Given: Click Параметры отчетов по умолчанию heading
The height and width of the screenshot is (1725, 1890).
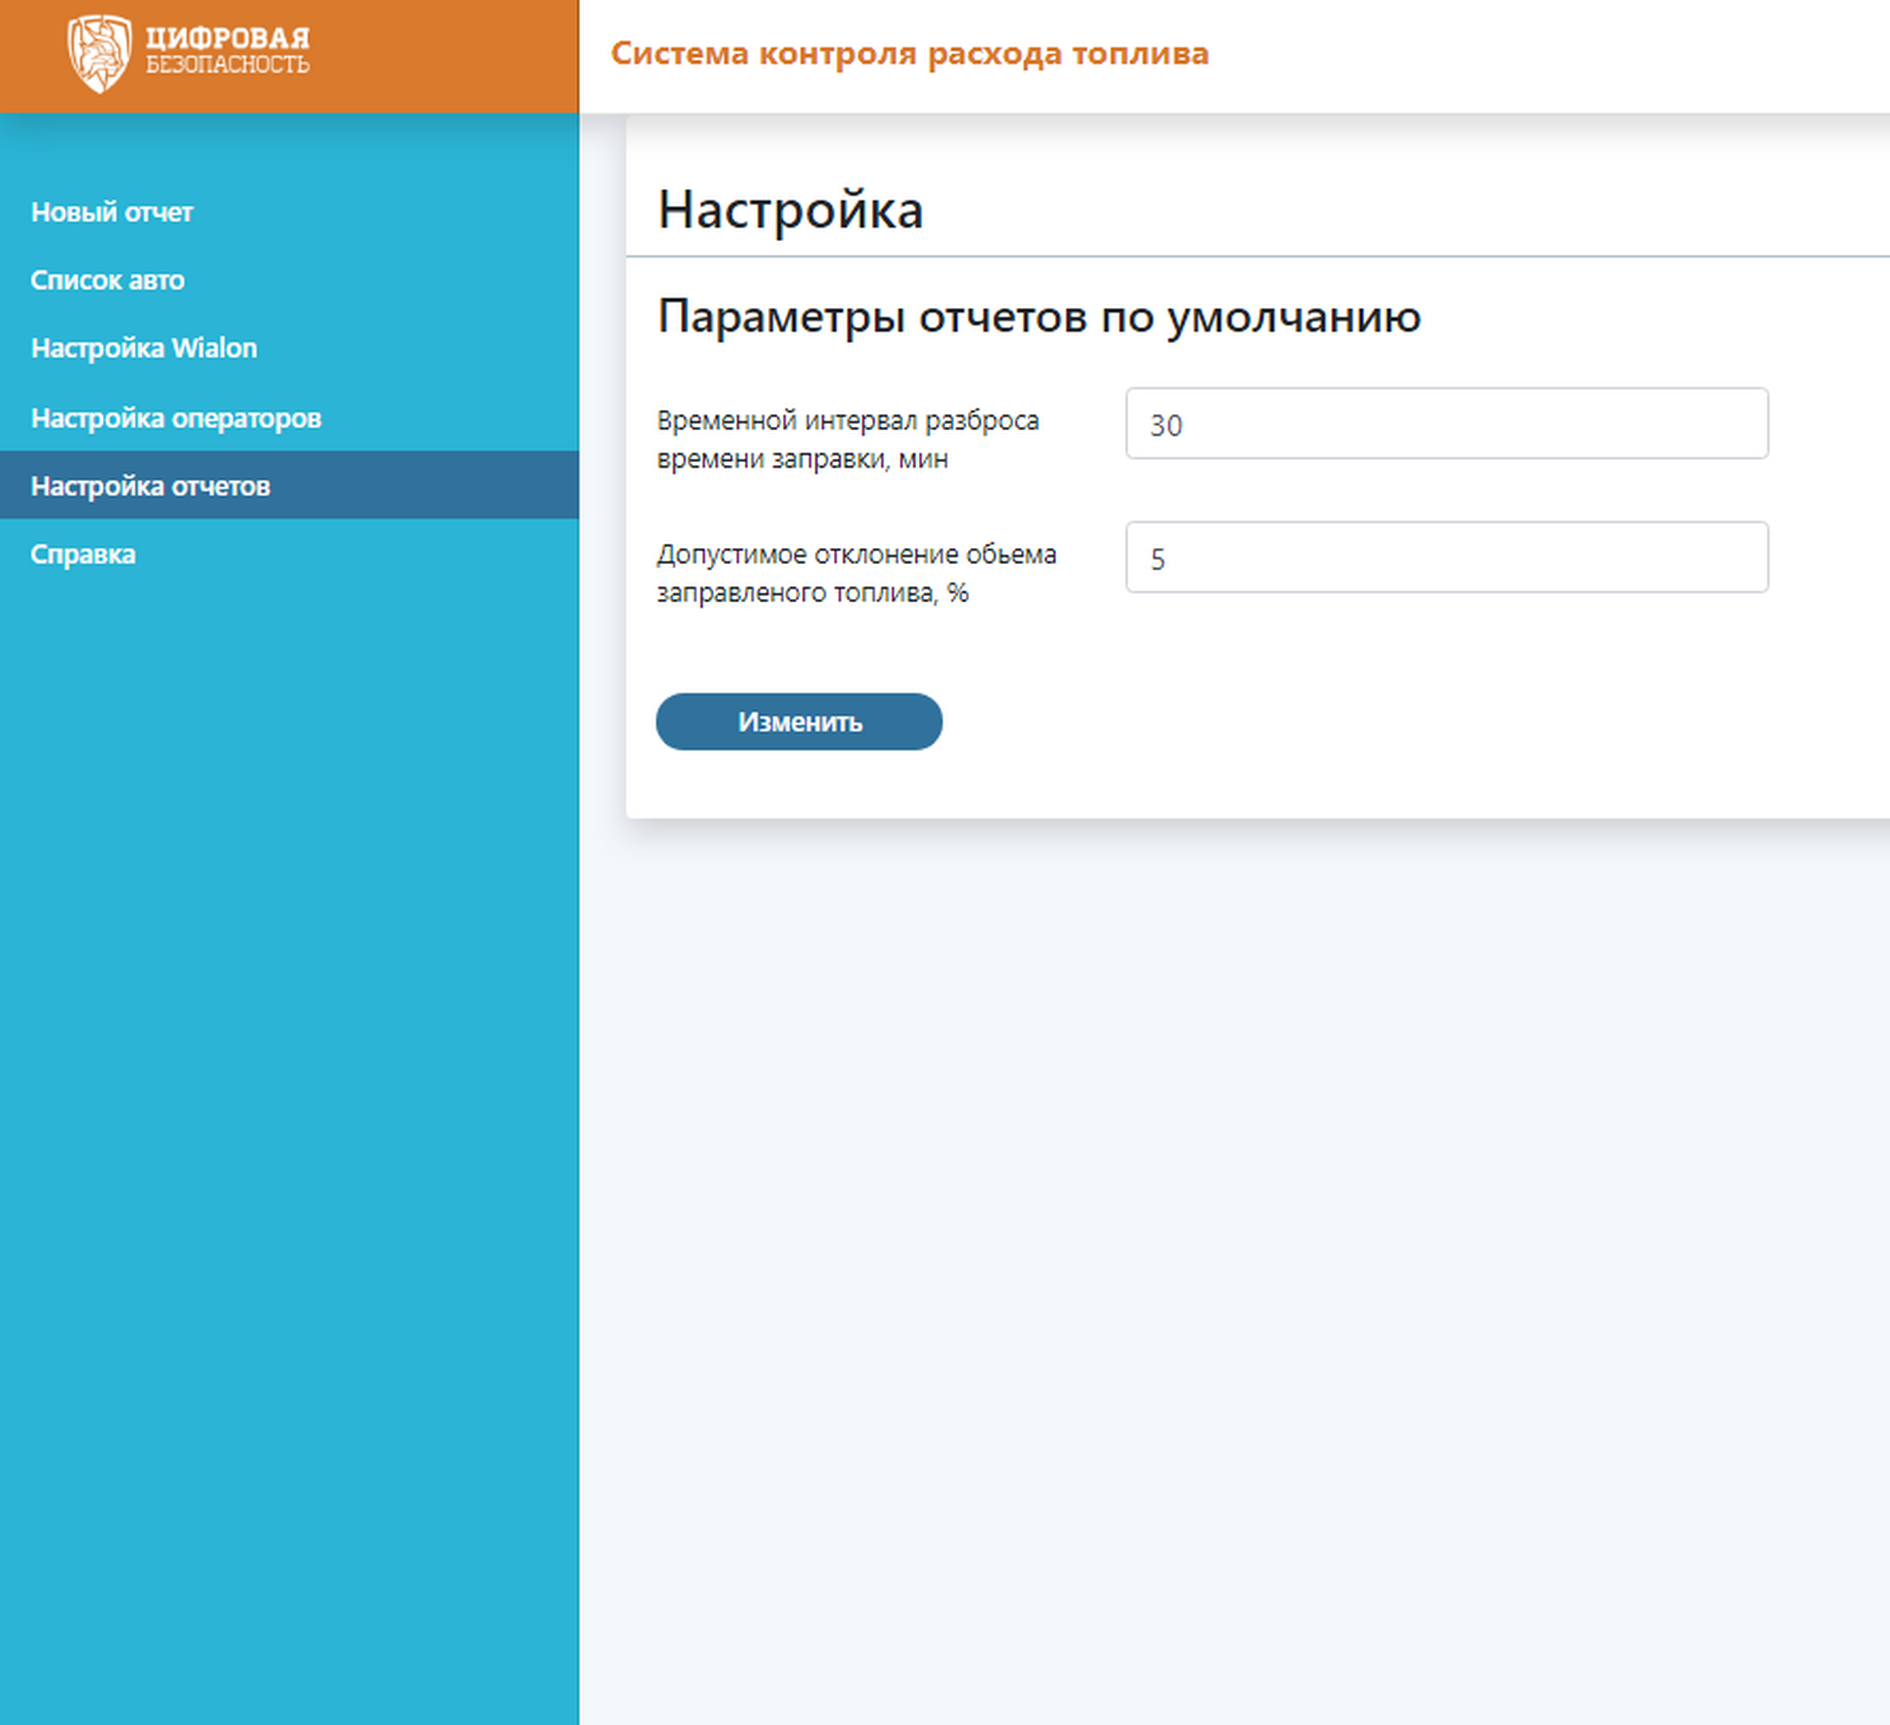Looking at the screenshot, I should pos(1039,317).
